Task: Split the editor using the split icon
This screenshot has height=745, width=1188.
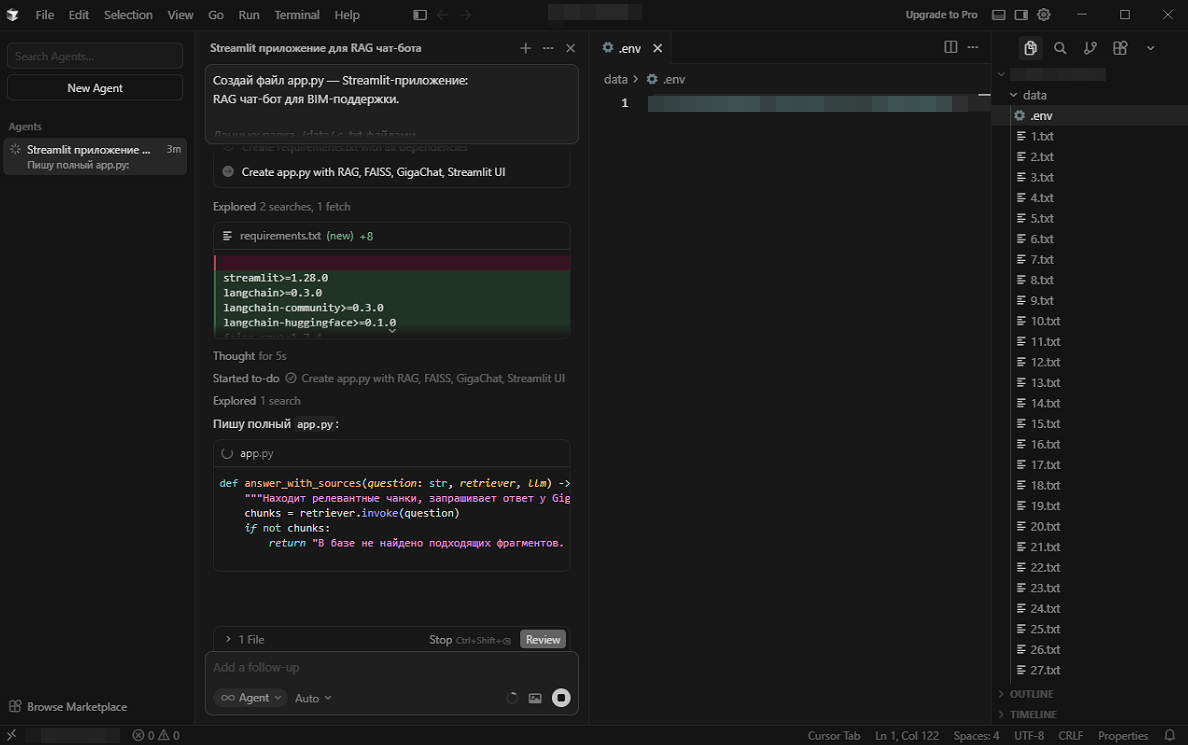Action: point(948,47)
